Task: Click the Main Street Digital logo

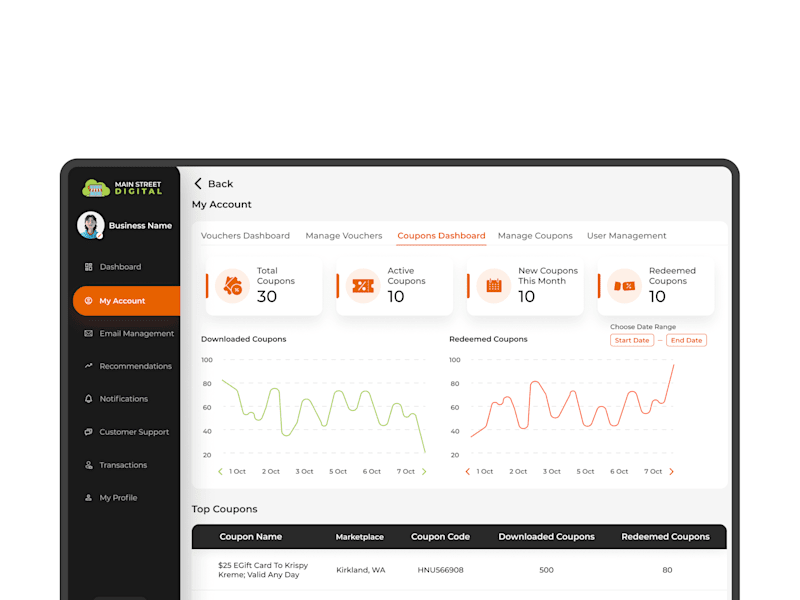Action: click(122, 188)
